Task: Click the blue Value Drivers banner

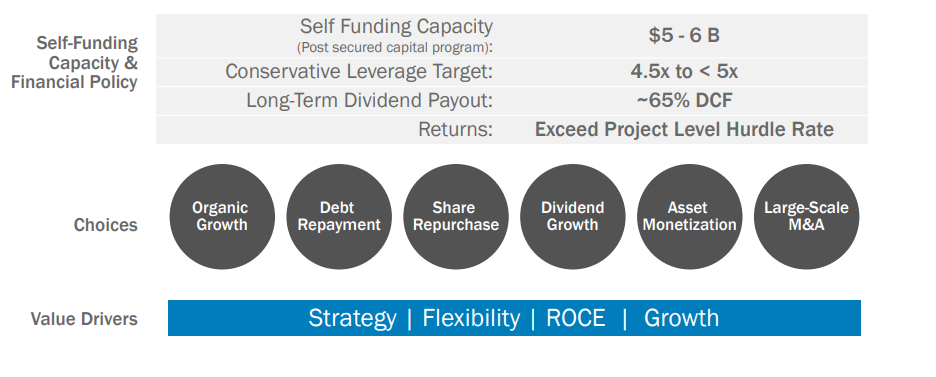Action: point(514,318)
